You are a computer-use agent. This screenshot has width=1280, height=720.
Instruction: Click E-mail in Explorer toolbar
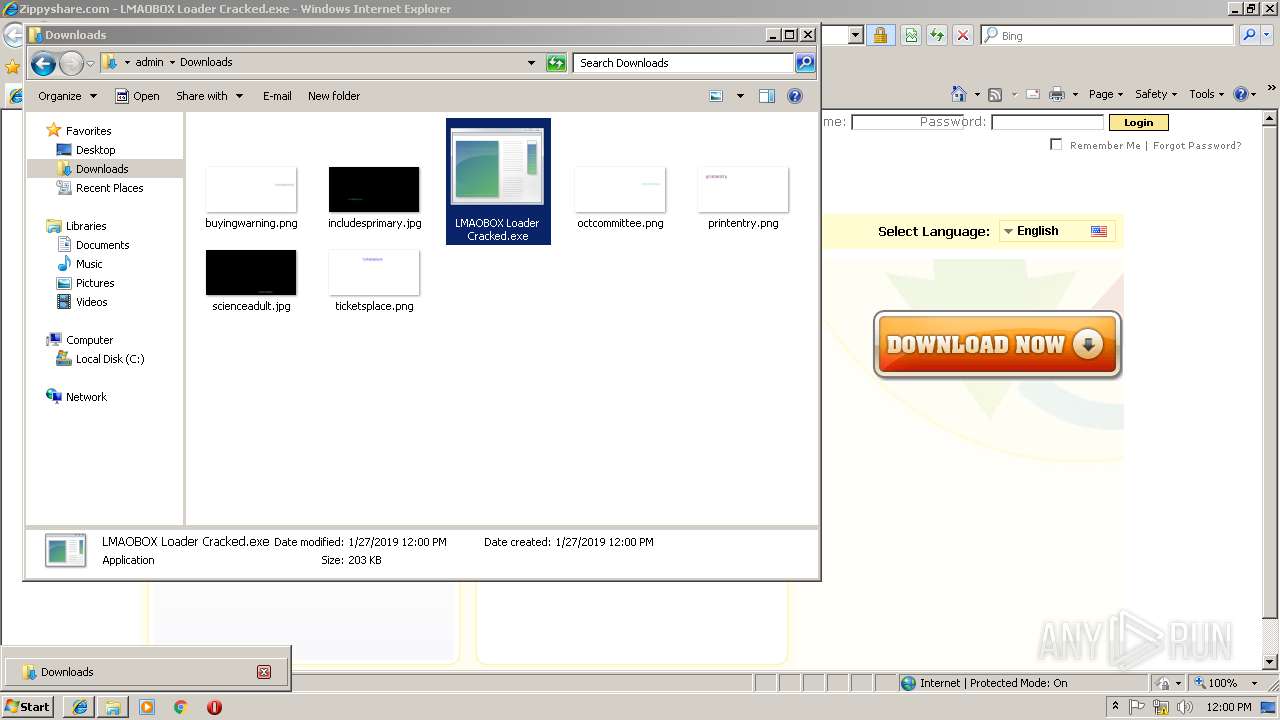click(277, 96)
